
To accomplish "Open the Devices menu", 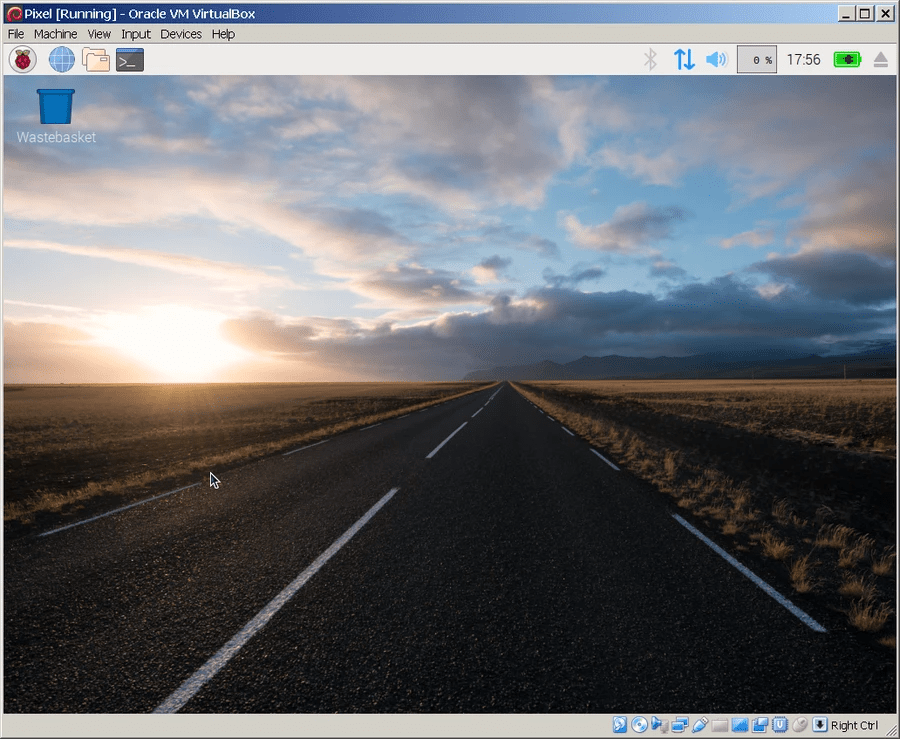I will point(181,33).
